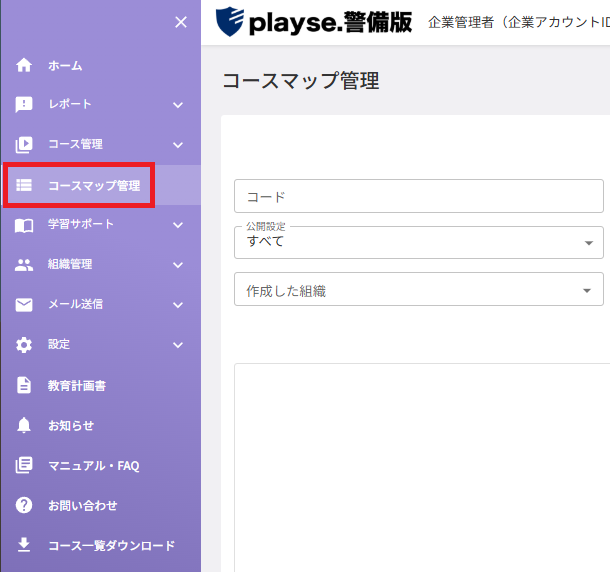Expand the コース管理 submenu chevron
Image resolution: width=610 pixels, height=572 pixels.
[x=178, y=145]
